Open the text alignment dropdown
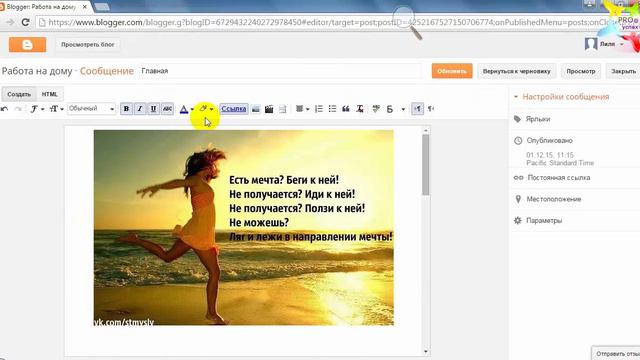640x360 pixels. (302, 109)
